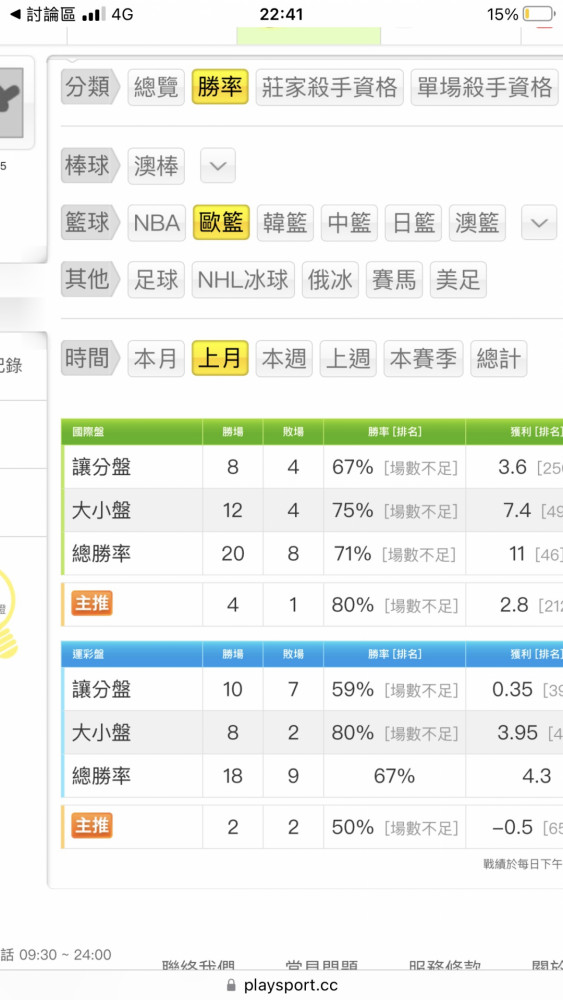Viewport: 563px width, 1000px height.
Task: Select 本賽季 time range
Action: 423,358
